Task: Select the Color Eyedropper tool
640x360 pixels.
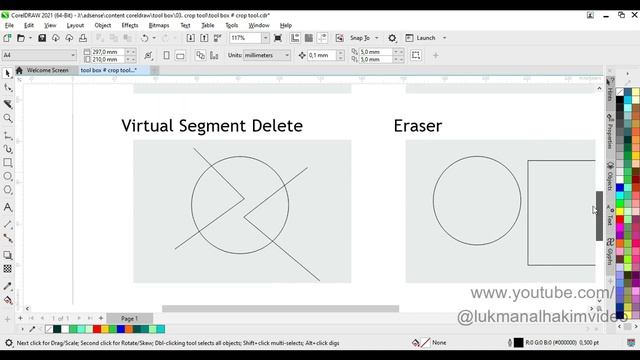Action: 7,286
